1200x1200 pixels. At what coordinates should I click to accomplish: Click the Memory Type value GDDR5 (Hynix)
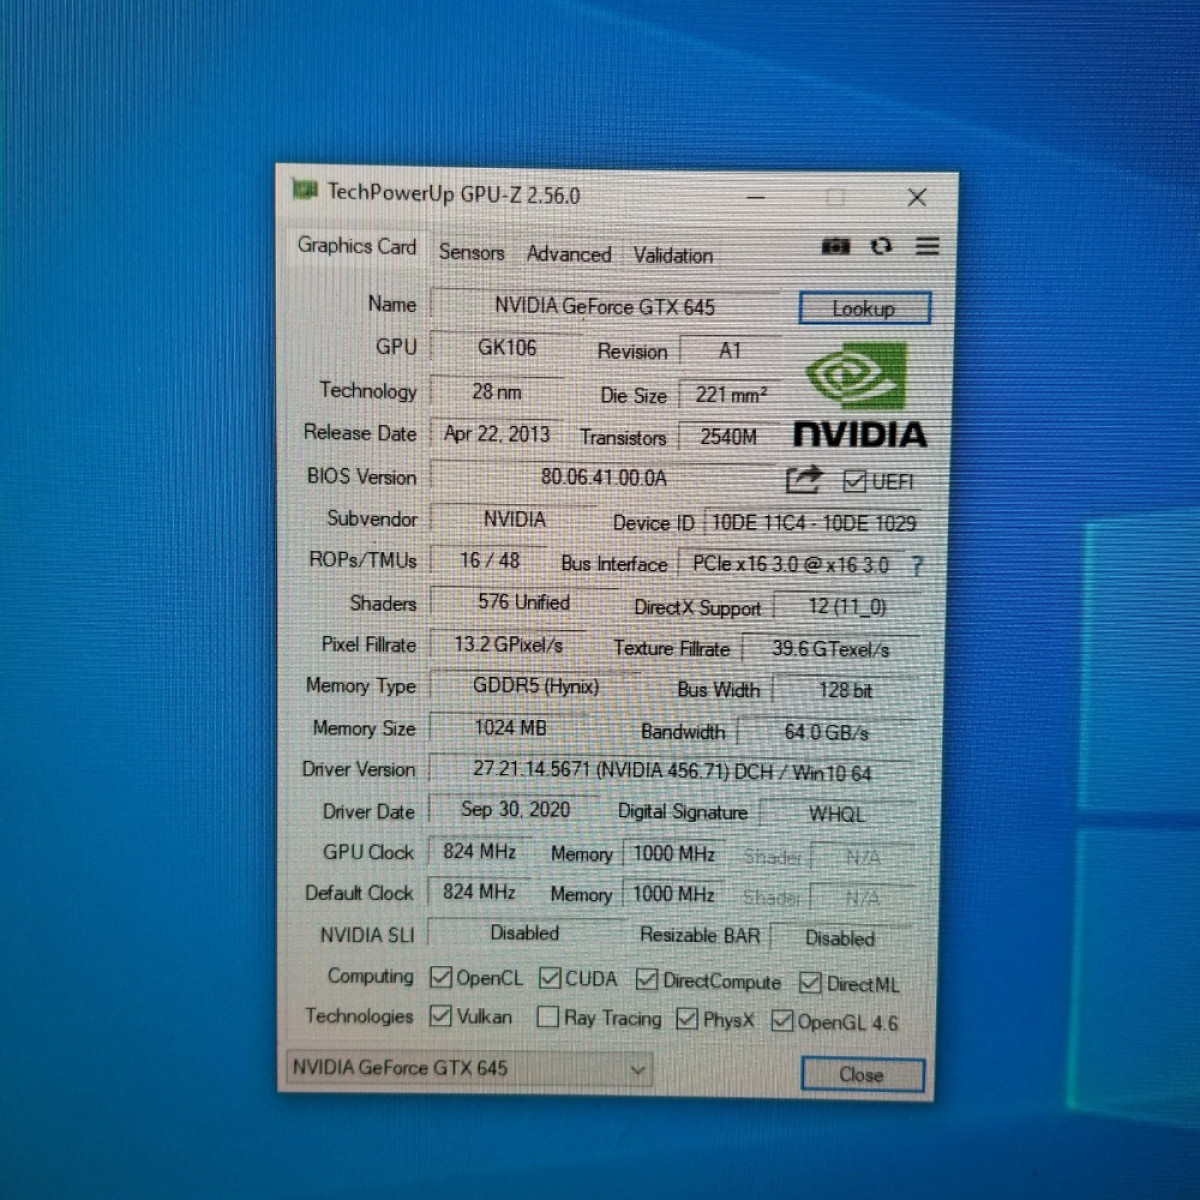[x=535, y=687]
